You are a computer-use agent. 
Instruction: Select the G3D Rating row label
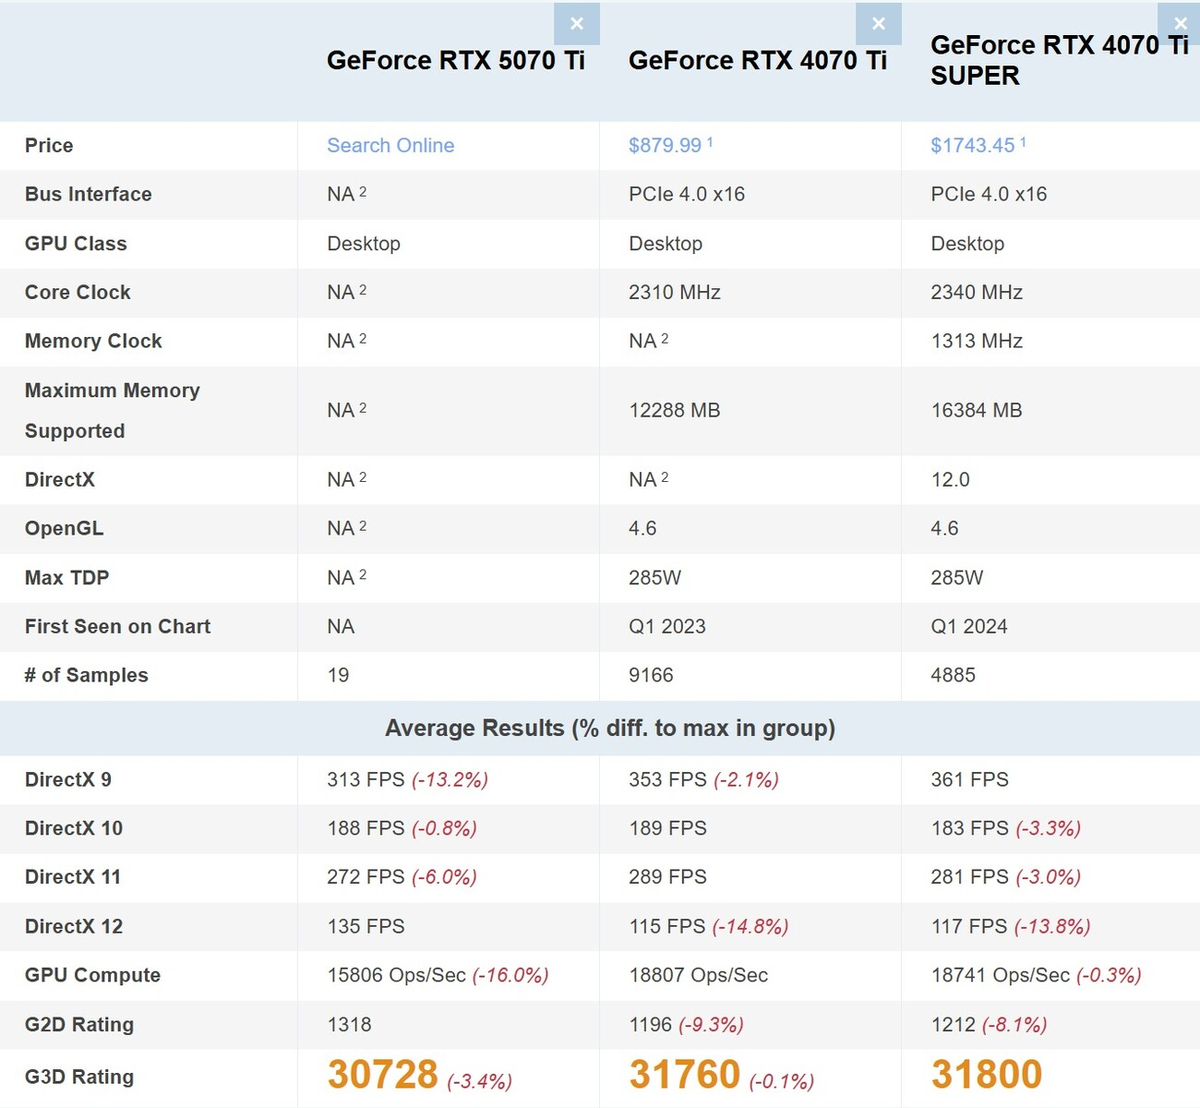pos(79,1076)
